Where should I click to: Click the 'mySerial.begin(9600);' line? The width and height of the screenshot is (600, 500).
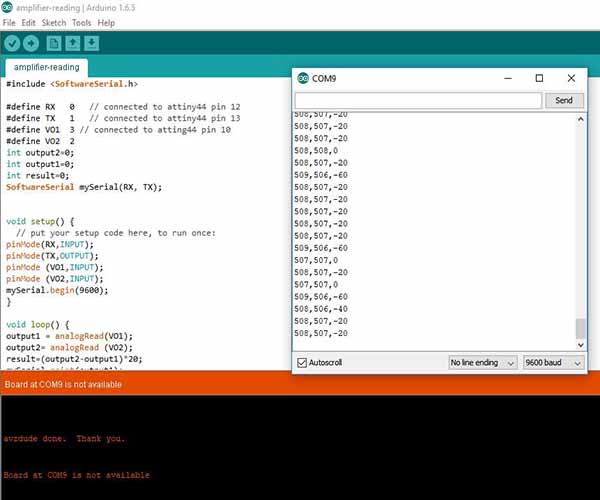pyautogui.click(x=57, y=290)
